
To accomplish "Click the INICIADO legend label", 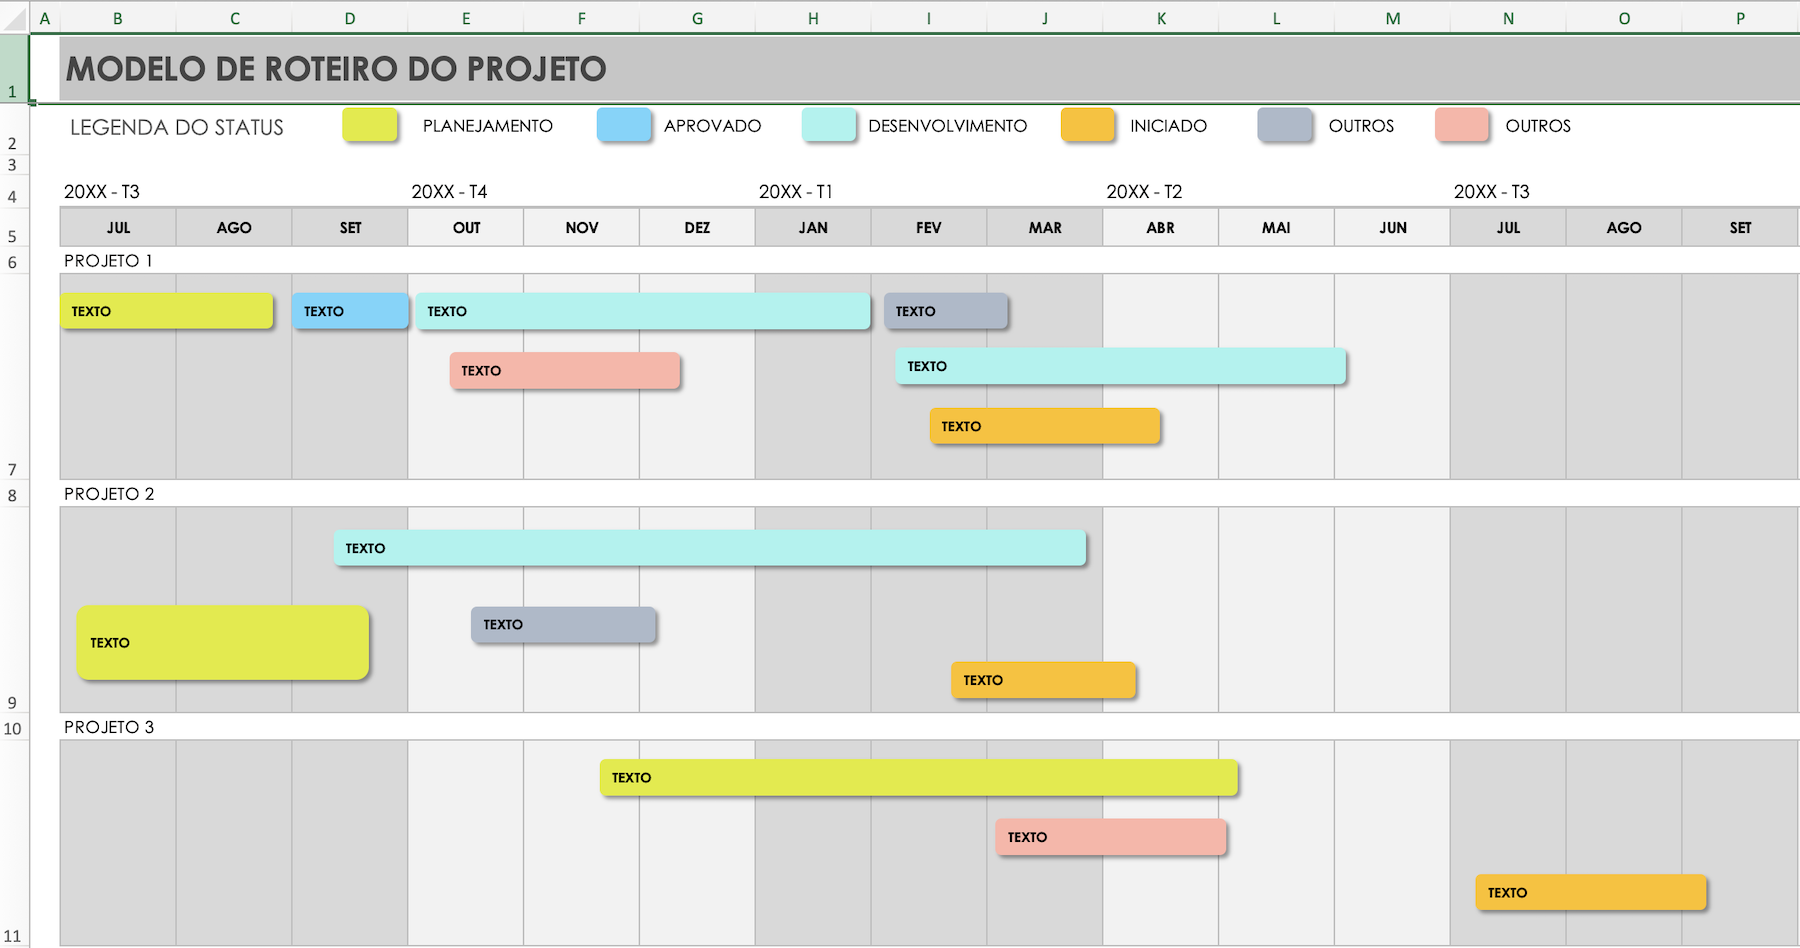I will pyautogui.click(x=1169, y=126).
